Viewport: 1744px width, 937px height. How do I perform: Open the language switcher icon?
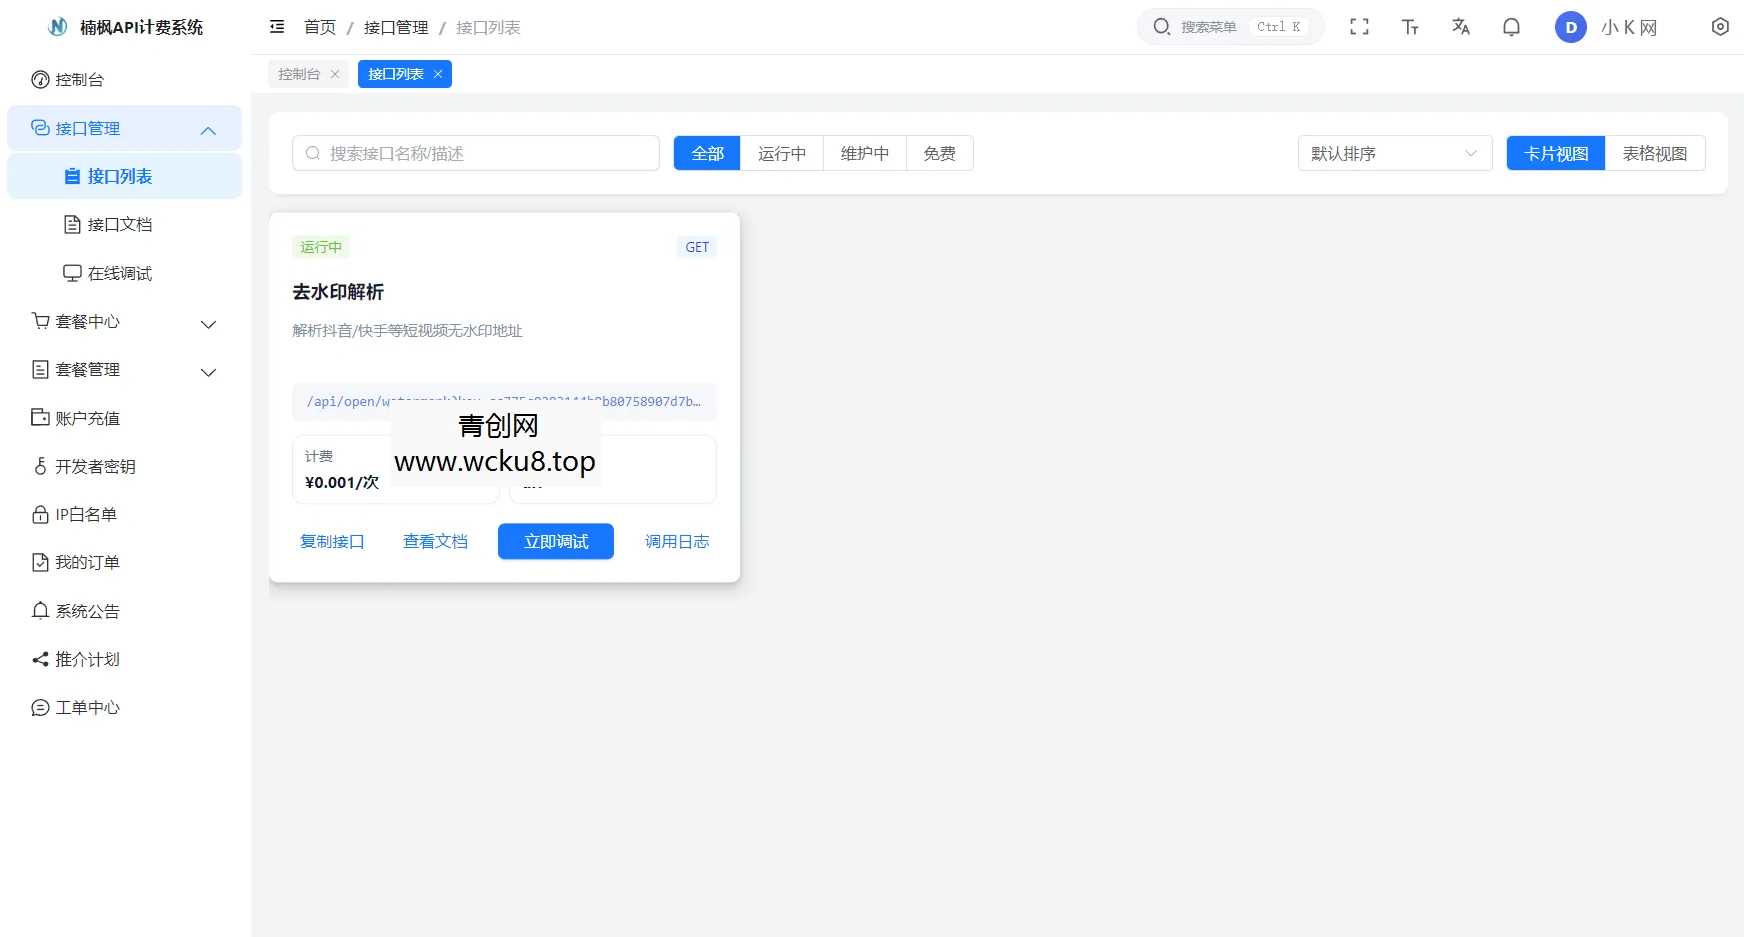click(1461, 27)
